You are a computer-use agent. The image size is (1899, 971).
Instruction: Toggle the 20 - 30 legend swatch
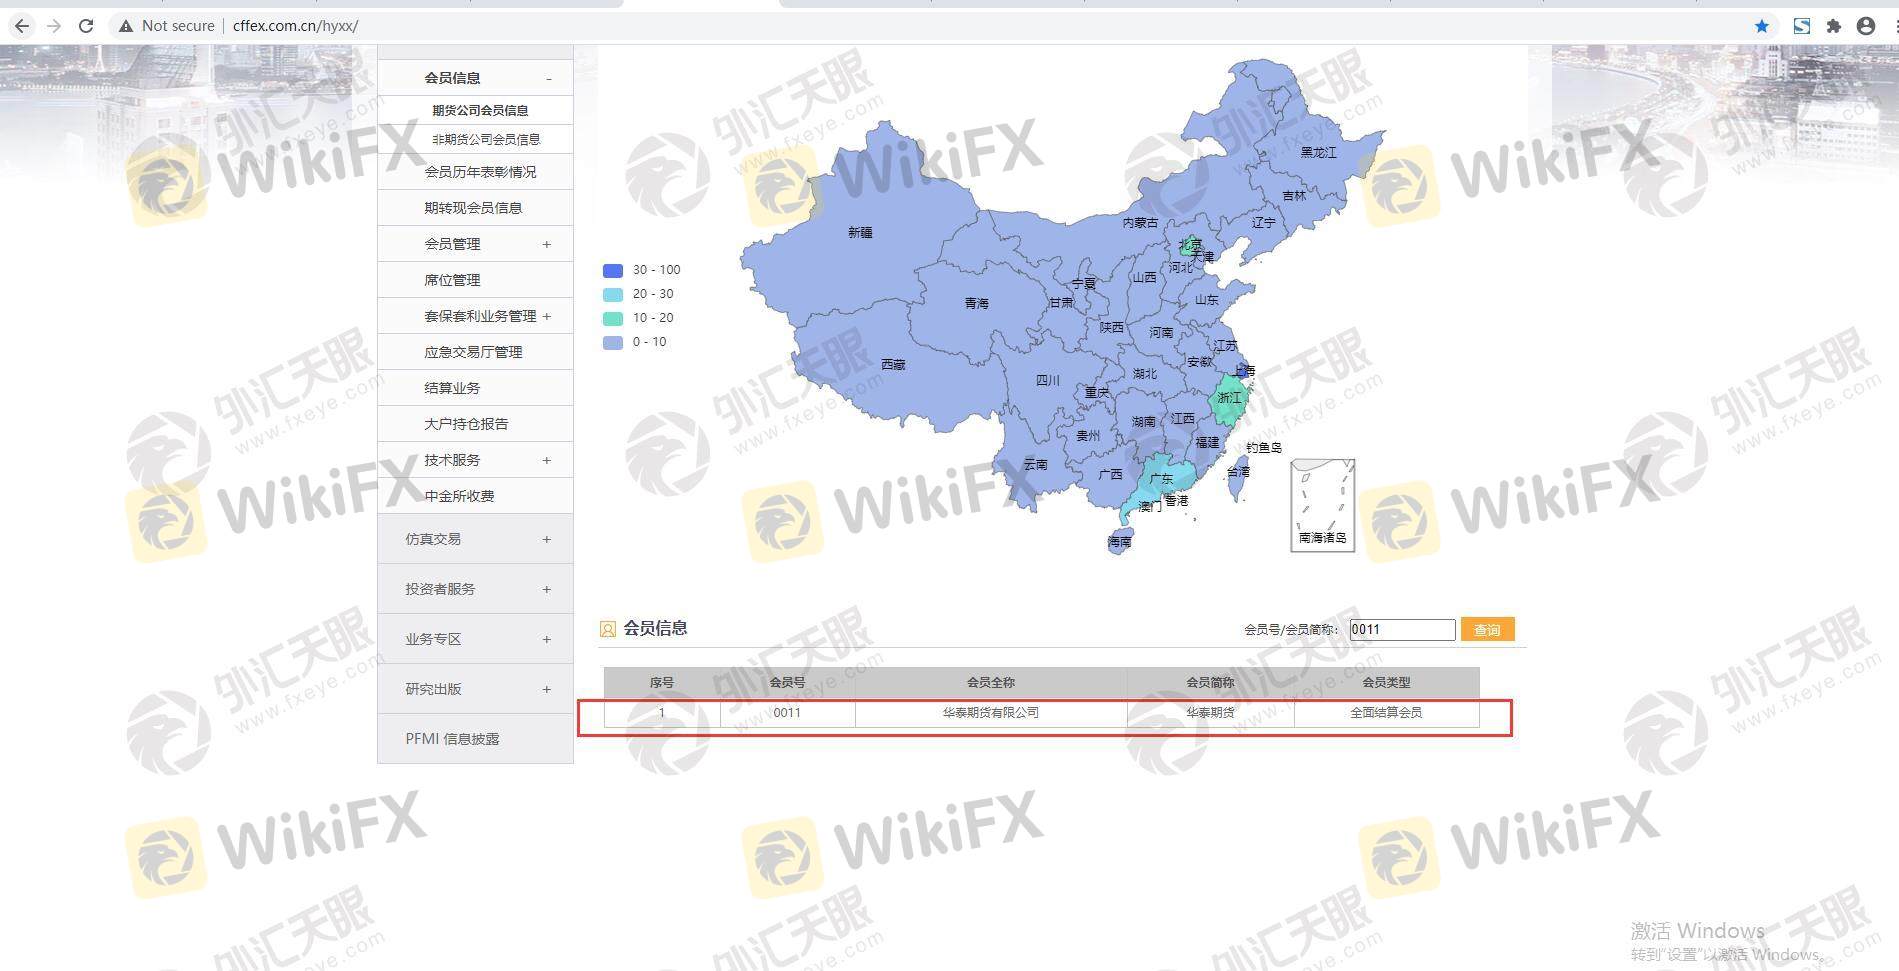(613, 294)
